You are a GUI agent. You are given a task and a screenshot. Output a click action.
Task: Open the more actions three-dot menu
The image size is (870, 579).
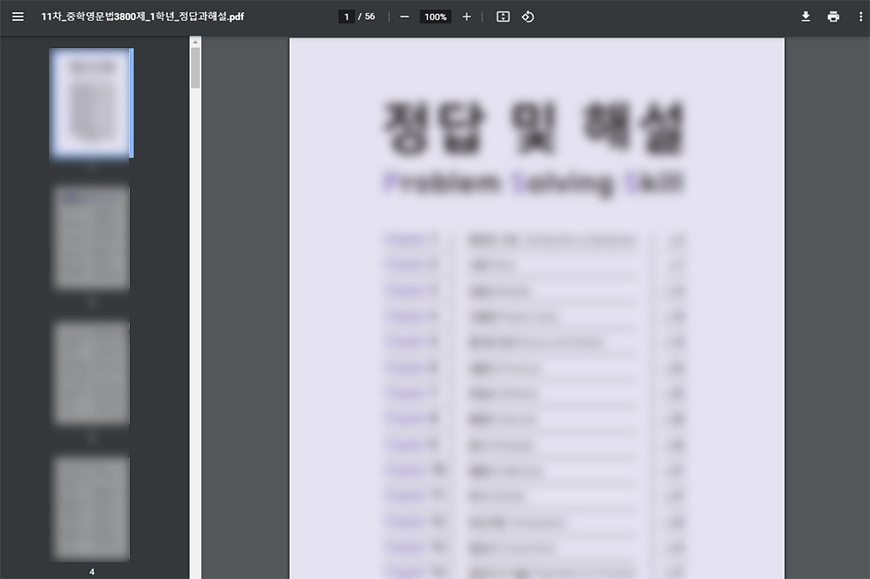[861, 17]
